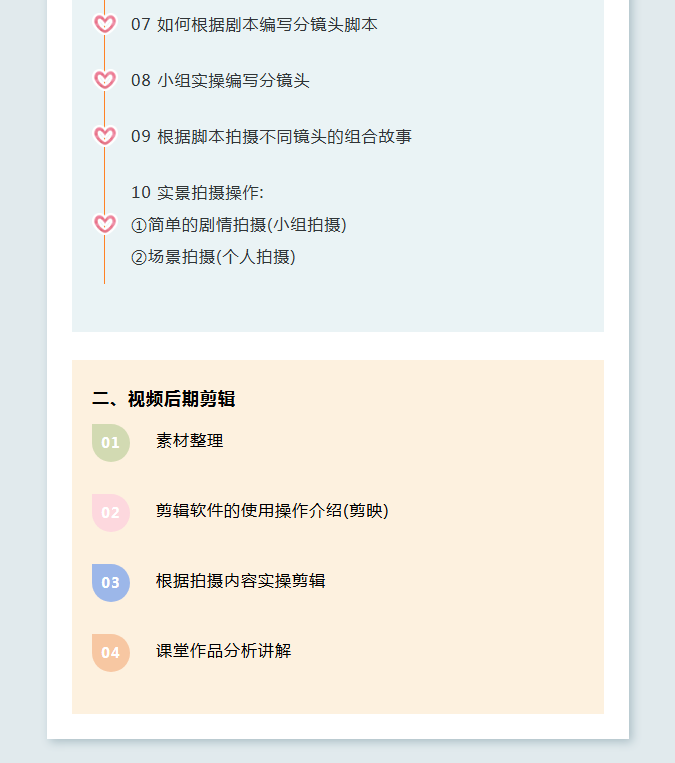Click ②场景拍摄(个人拍摄) line
Image resolution: width=675 pixels, height=763 pixels.
tap(213, 256)
